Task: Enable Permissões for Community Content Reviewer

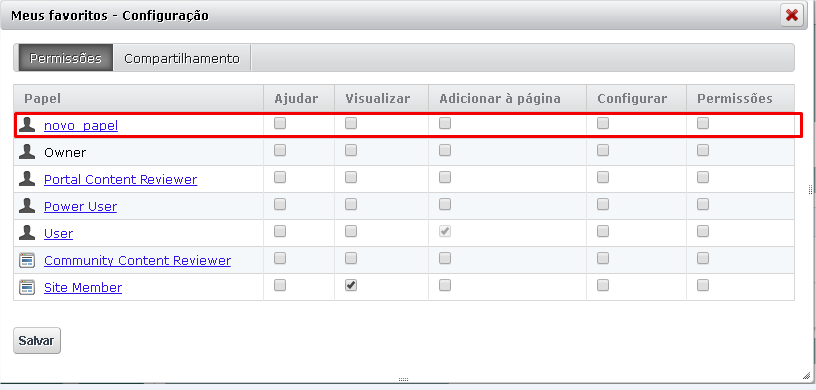Action: click(x=703, y=258)
